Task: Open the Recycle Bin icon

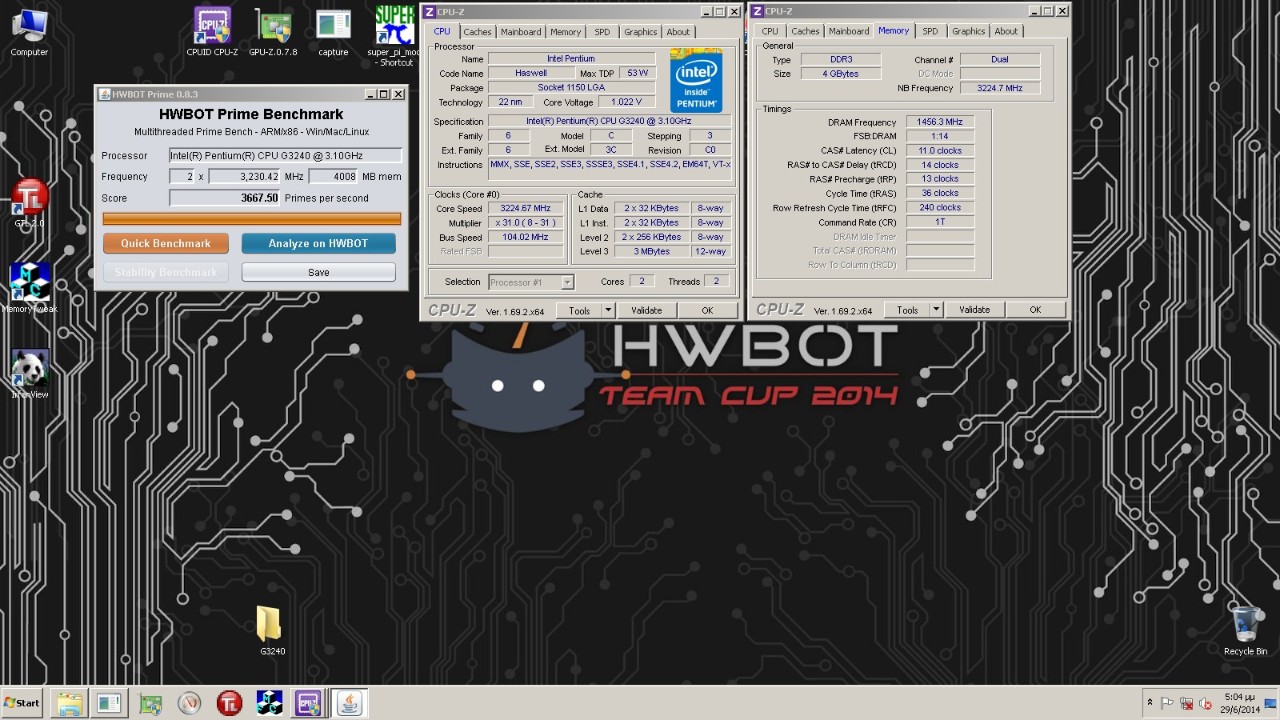Action: click(1245, 630)
